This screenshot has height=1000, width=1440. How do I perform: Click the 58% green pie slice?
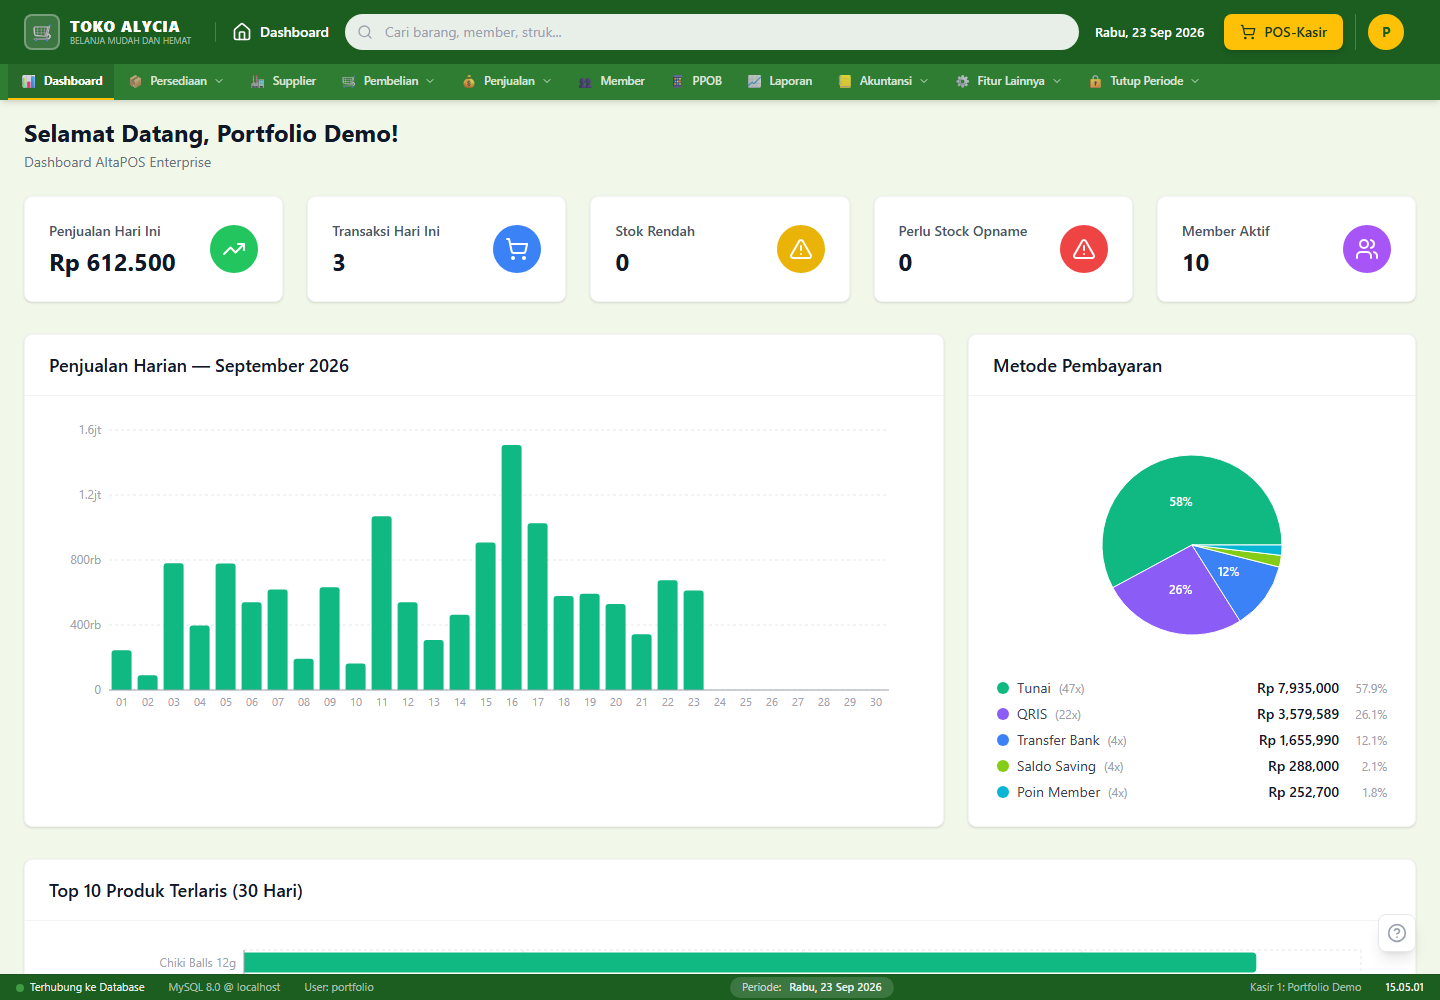[1181, 501]
